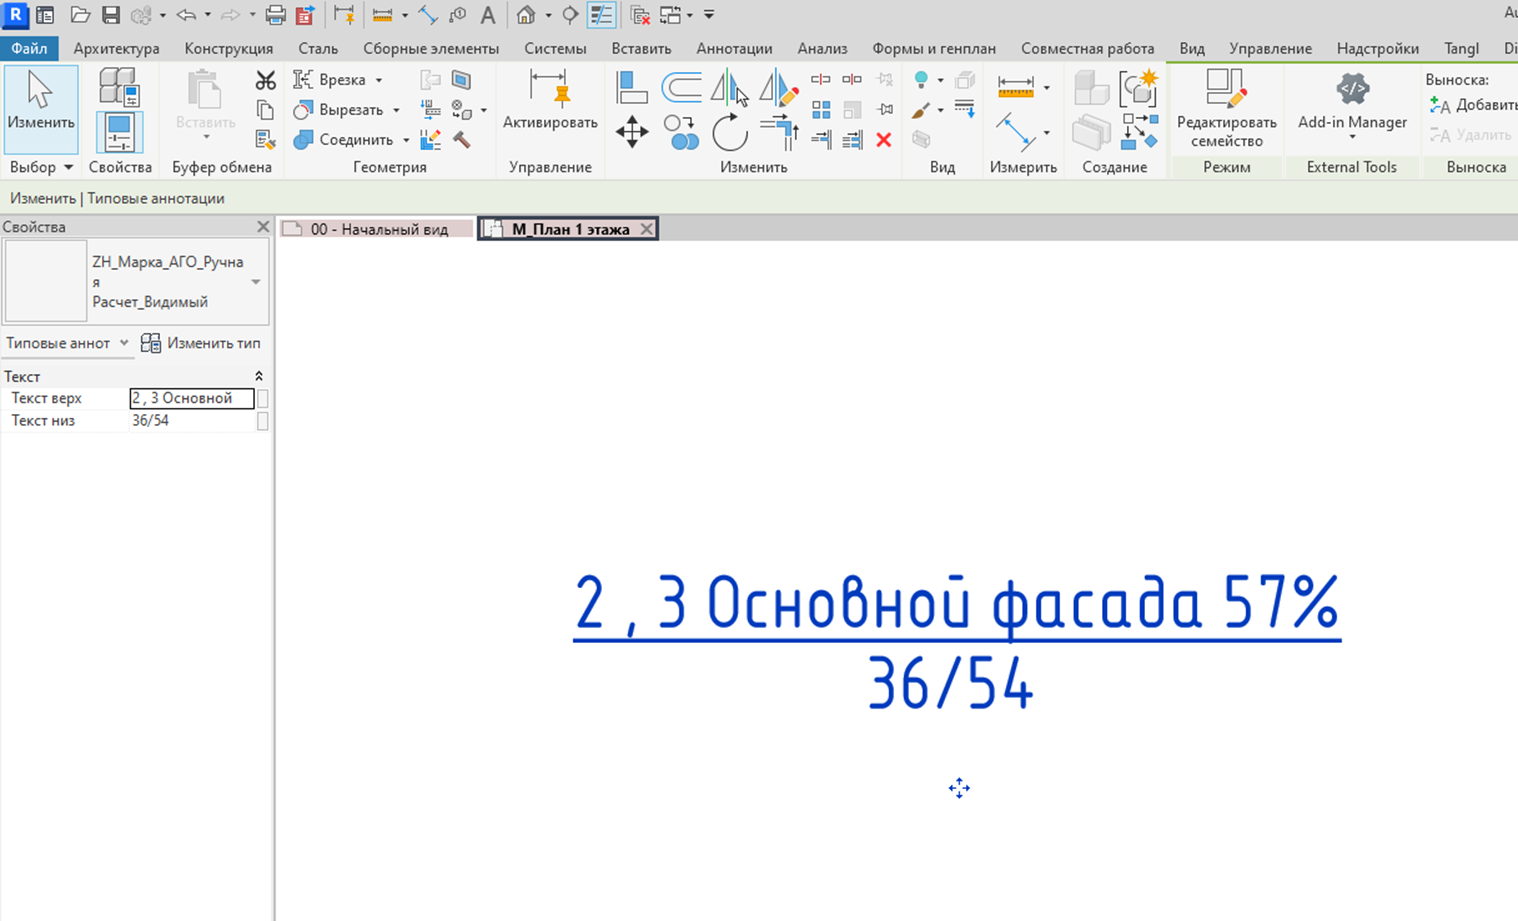1518x921 pixels.
Task: Toggle the checkbox beside Текст верх
Action: point(263,398)
